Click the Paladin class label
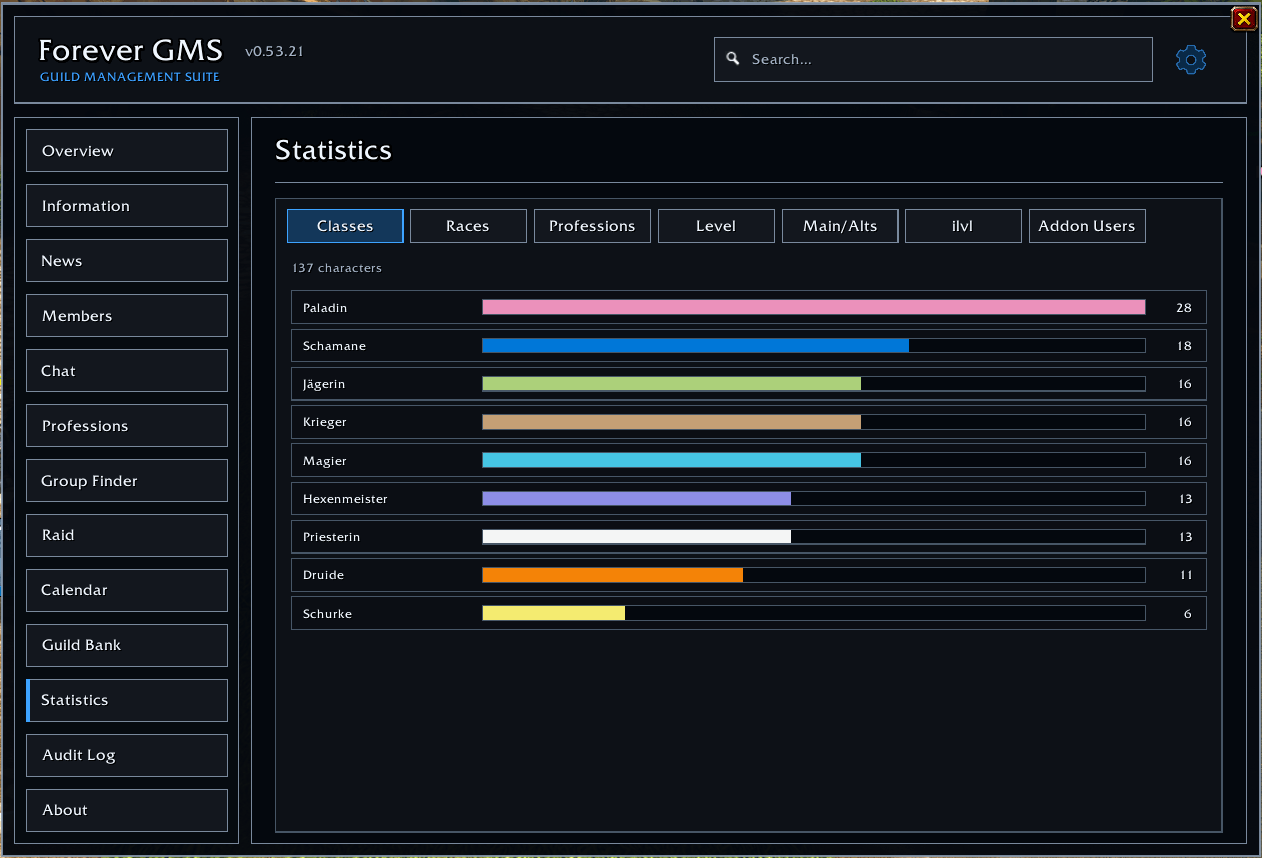 [x=325, y=308]
